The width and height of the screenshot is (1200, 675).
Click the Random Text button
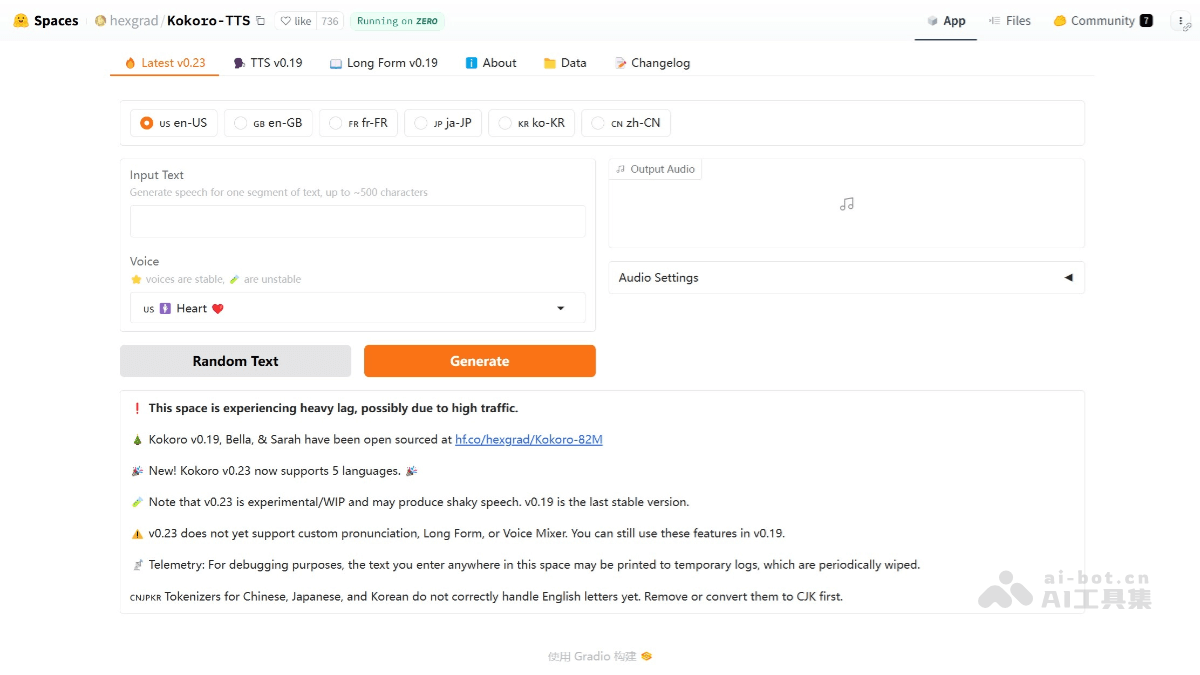[235, 361]
